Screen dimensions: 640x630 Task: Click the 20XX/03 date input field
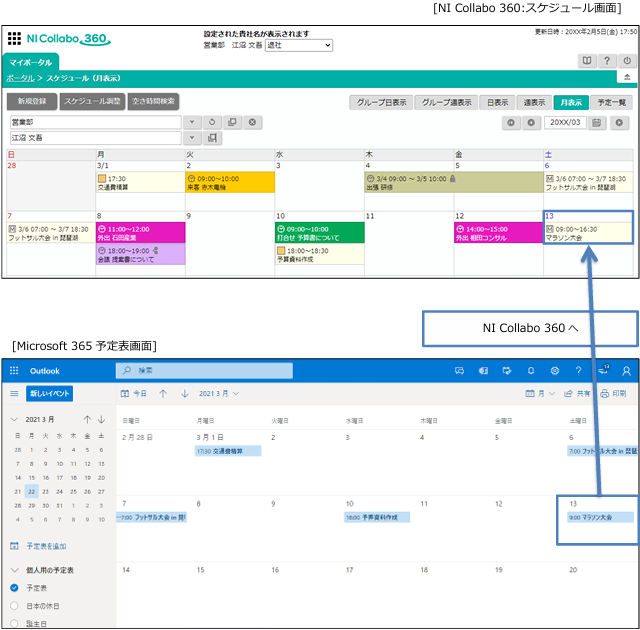tap(565, 122)
